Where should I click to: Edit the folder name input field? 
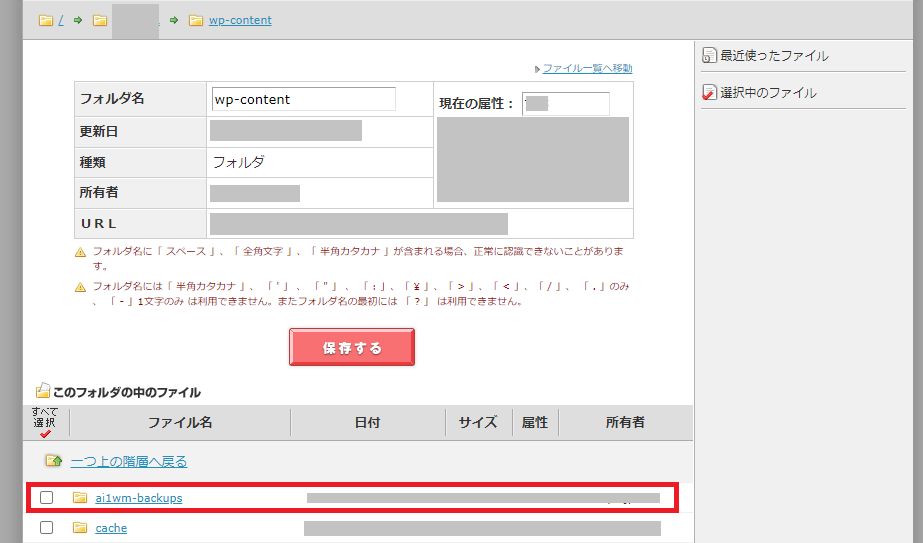click(x=303, y=100)
